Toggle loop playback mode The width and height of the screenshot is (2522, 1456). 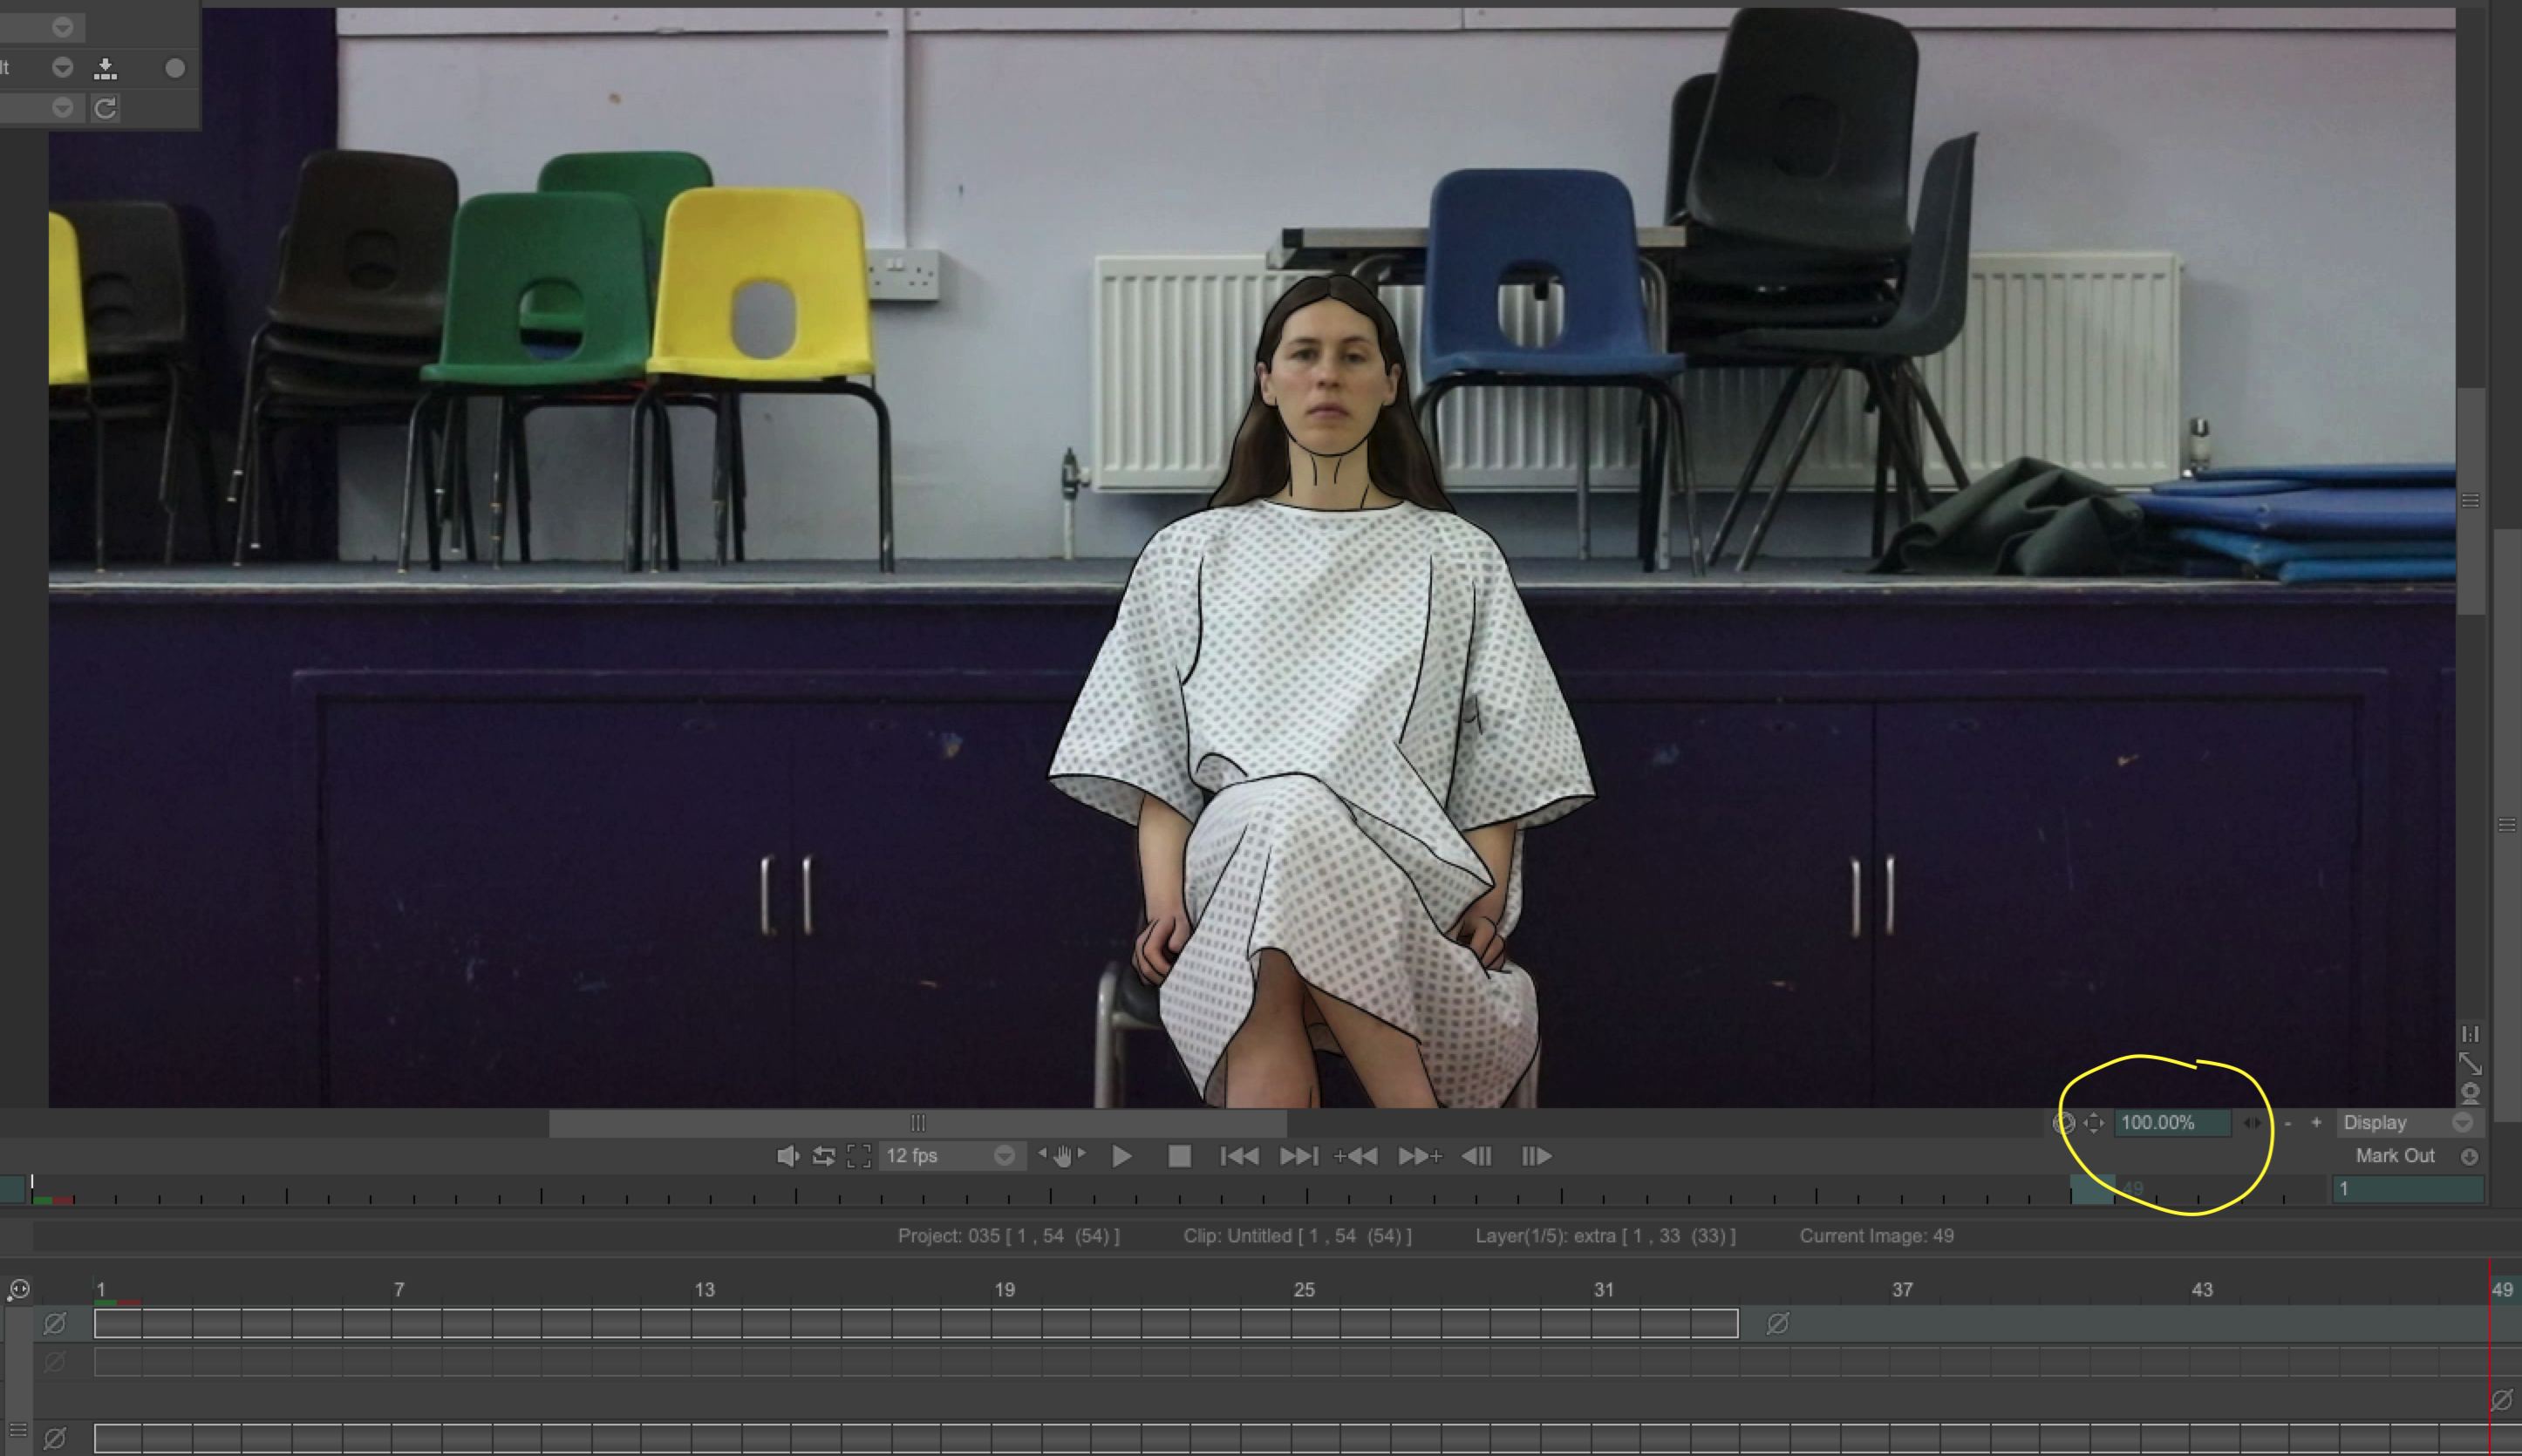[x=823, y=1156]
